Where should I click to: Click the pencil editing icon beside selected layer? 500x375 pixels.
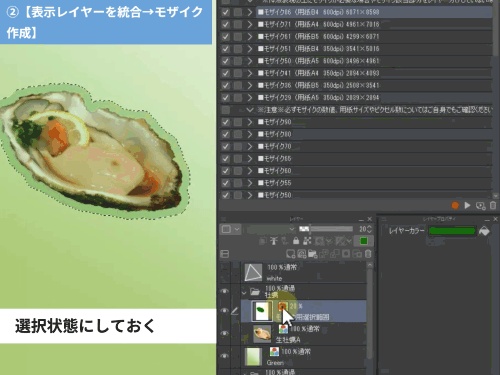[x=234, y=311]
